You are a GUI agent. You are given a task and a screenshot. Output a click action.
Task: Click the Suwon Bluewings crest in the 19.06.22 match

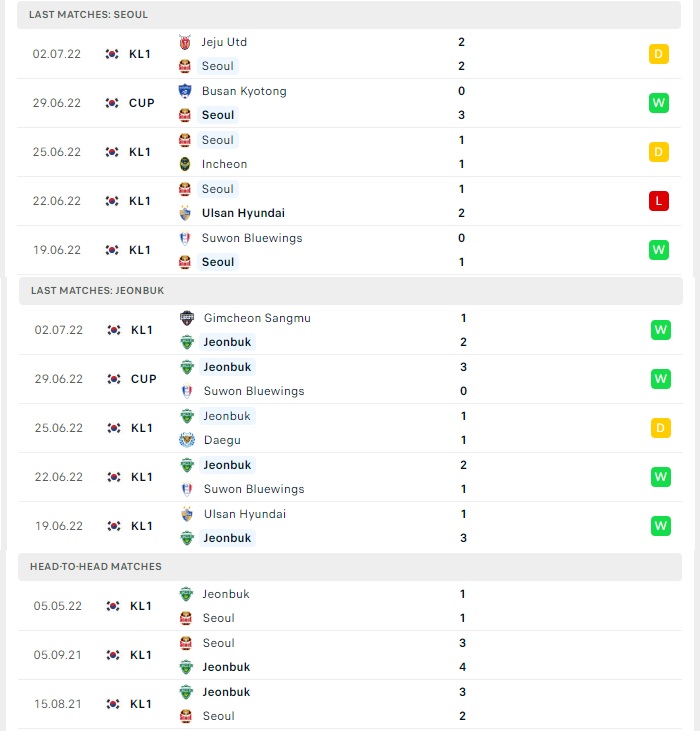(x=185, y=238)
